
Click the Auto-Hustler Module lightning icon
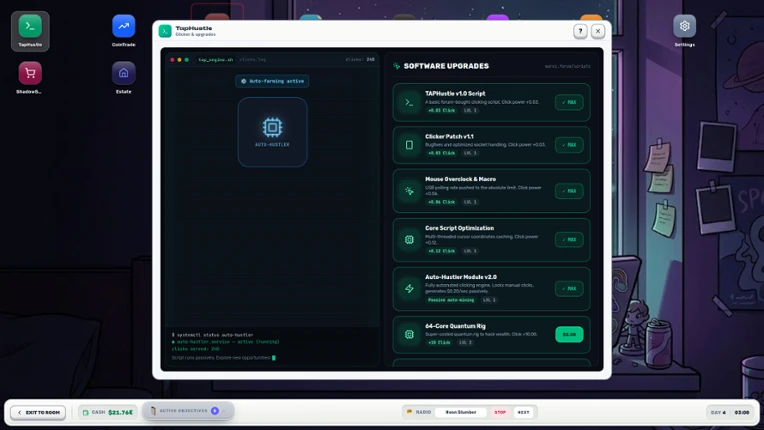(409, 288)
